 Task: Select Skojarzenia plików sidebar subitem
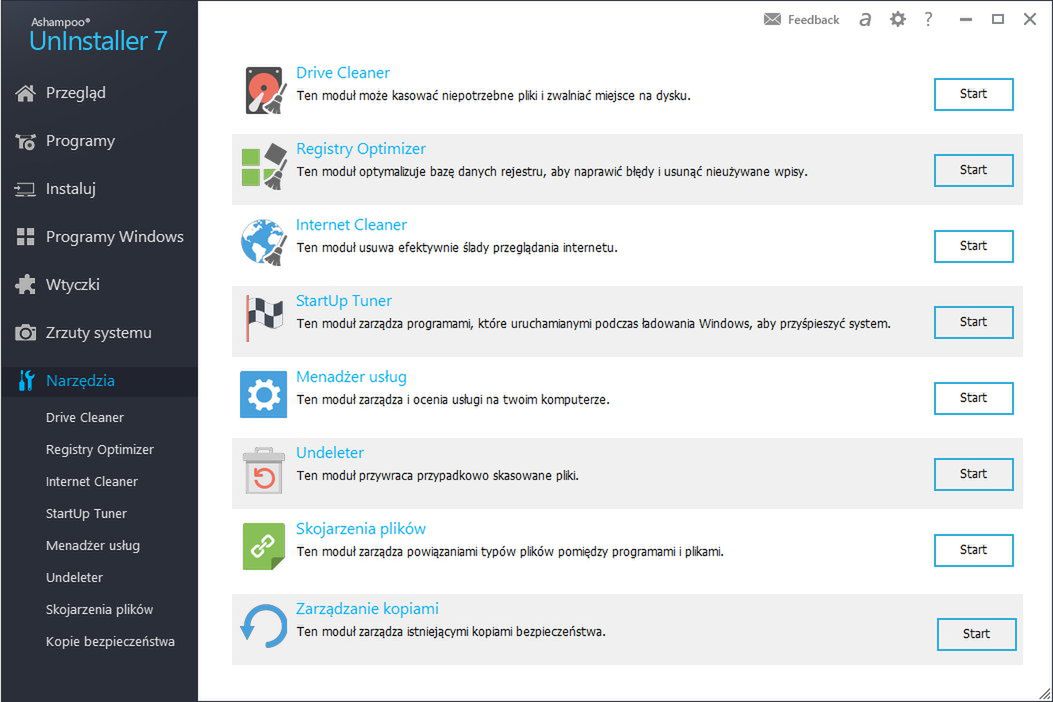point(99,609)
